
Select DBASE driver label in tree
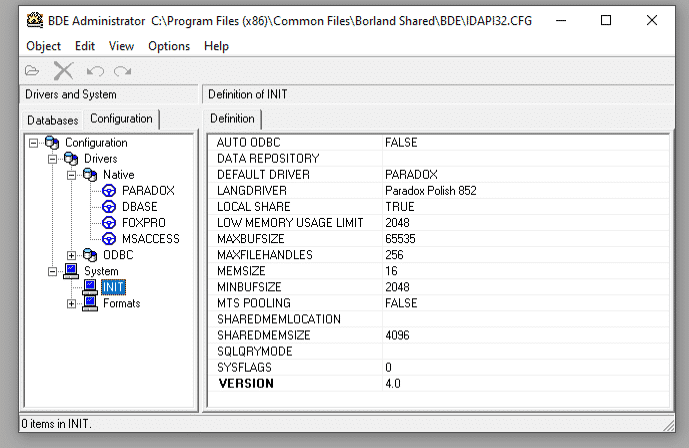point(139,207)
